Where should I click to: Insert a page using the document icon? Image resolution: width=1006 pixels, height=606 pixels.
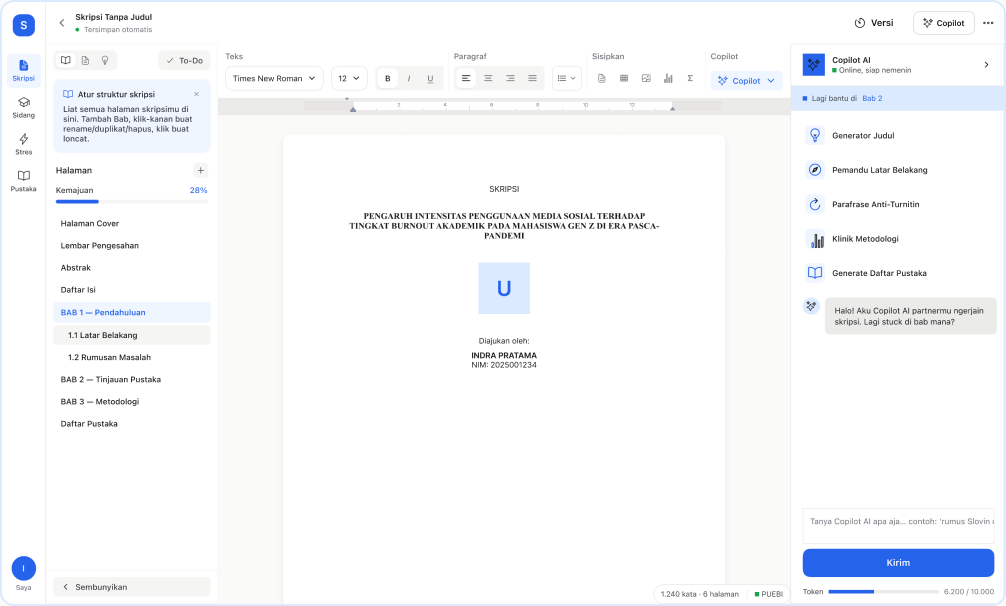click(602, 78)
